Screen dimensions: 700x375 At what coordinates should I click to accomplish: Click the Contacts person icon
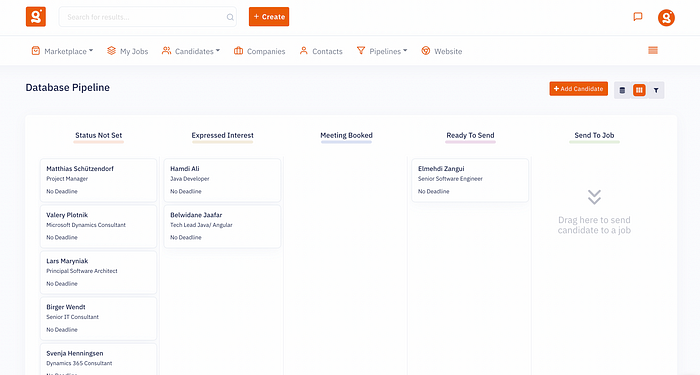304,51
